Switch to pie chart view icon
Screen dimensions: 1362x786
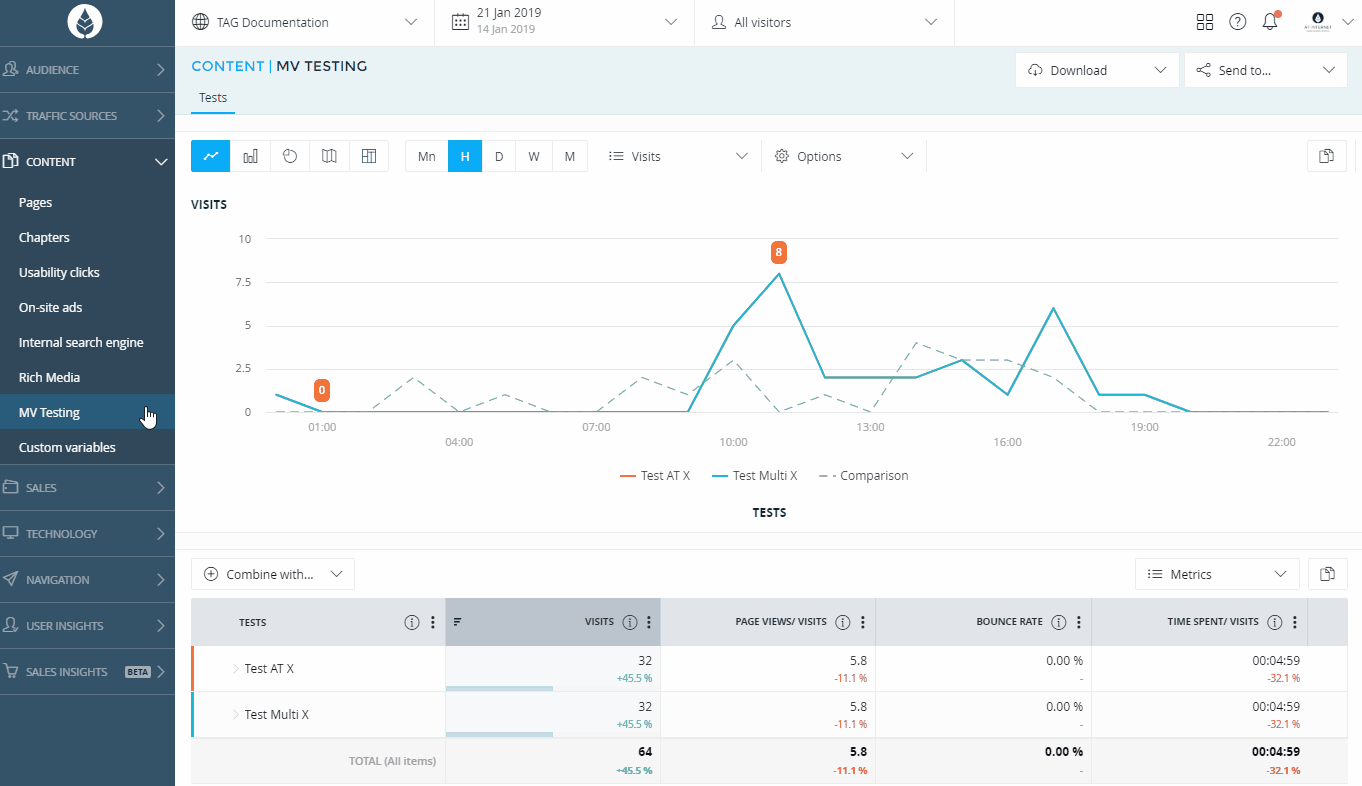(290, 156)
